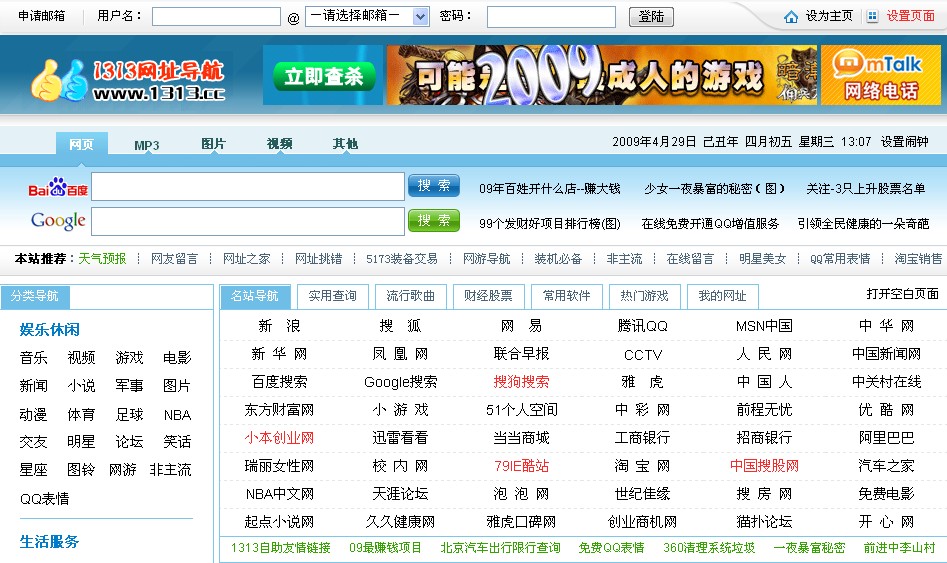
Task: Click the settings icon beside 设置页面
Action: 872,17
